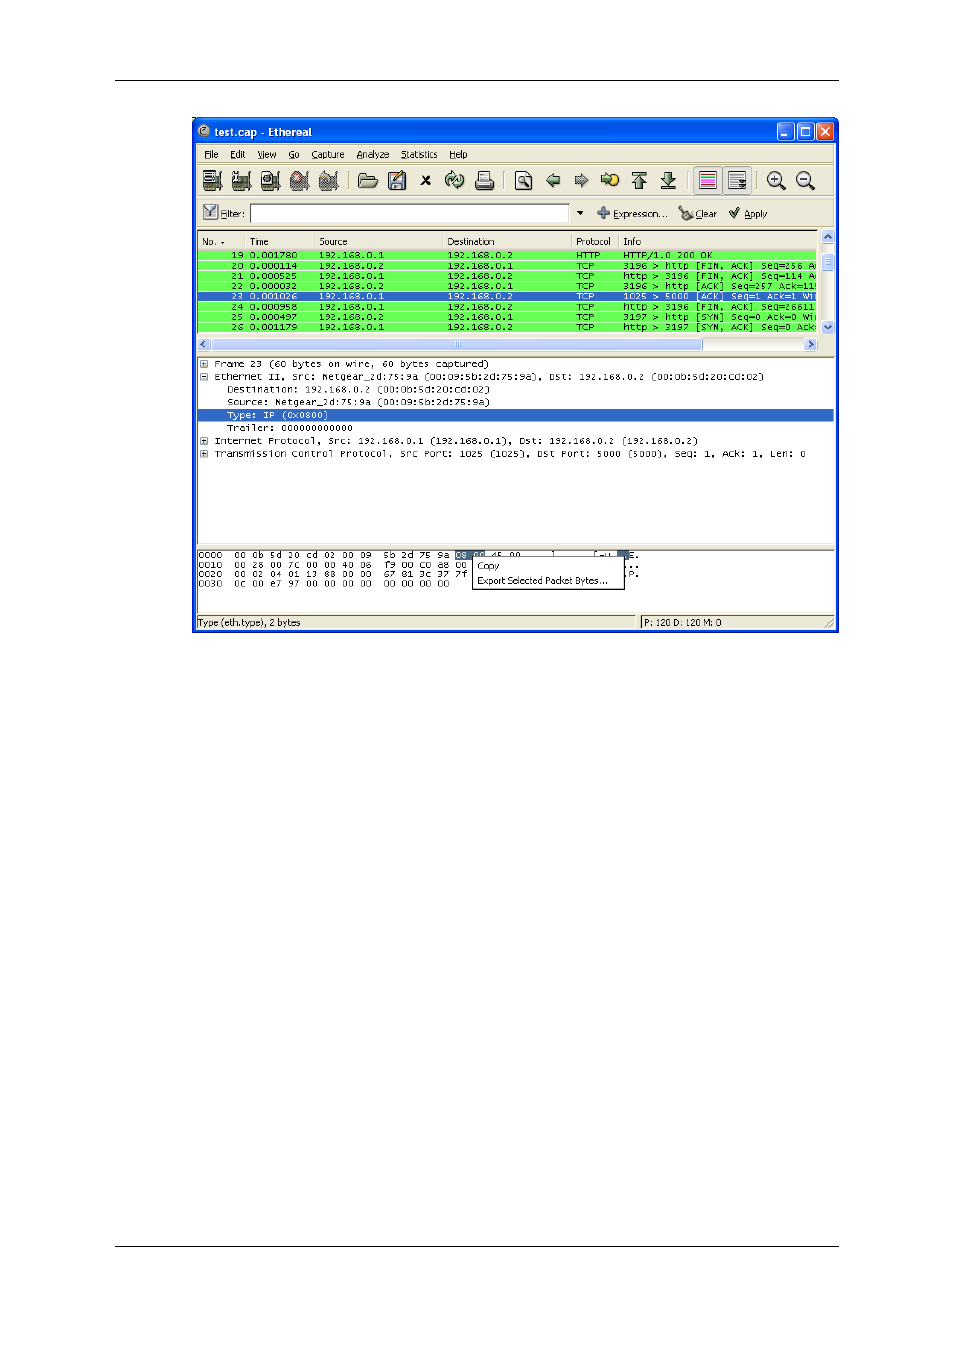Open the Help menu
Viewport: 954px width, 1351px height.
(x=458, y=155)
